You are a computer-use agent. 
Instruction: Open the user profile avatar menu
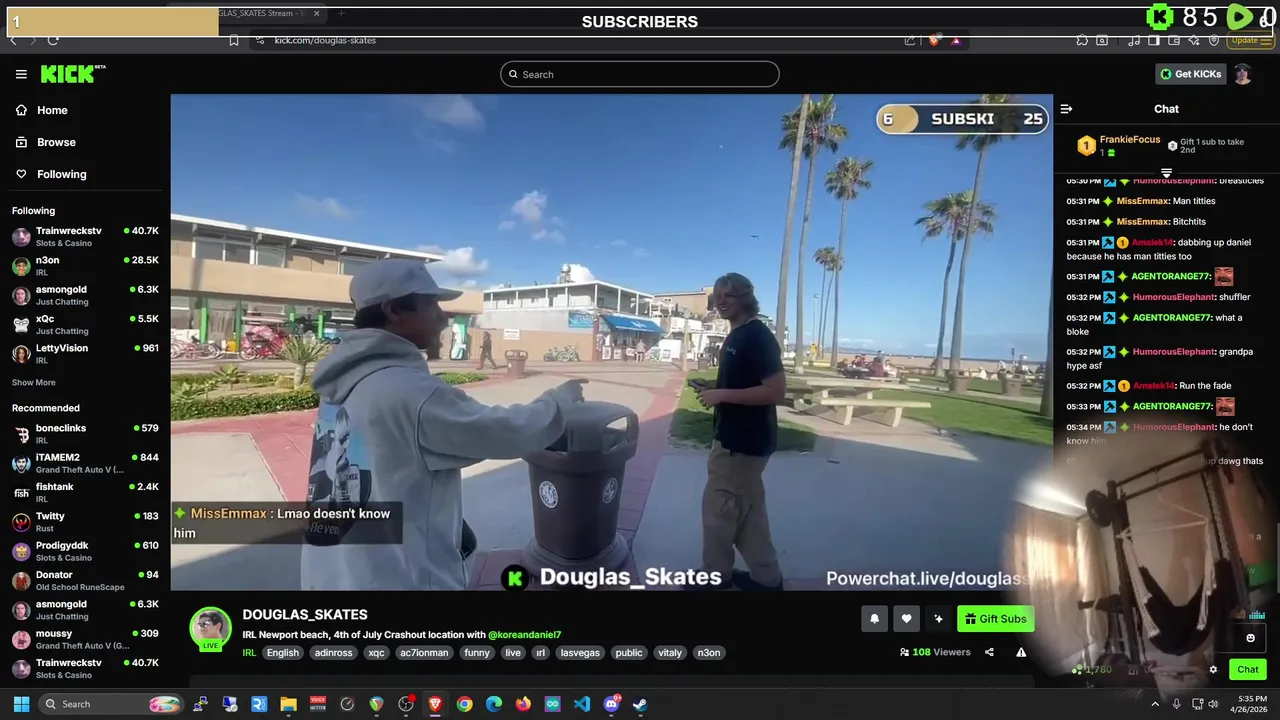coord(1243,74)
